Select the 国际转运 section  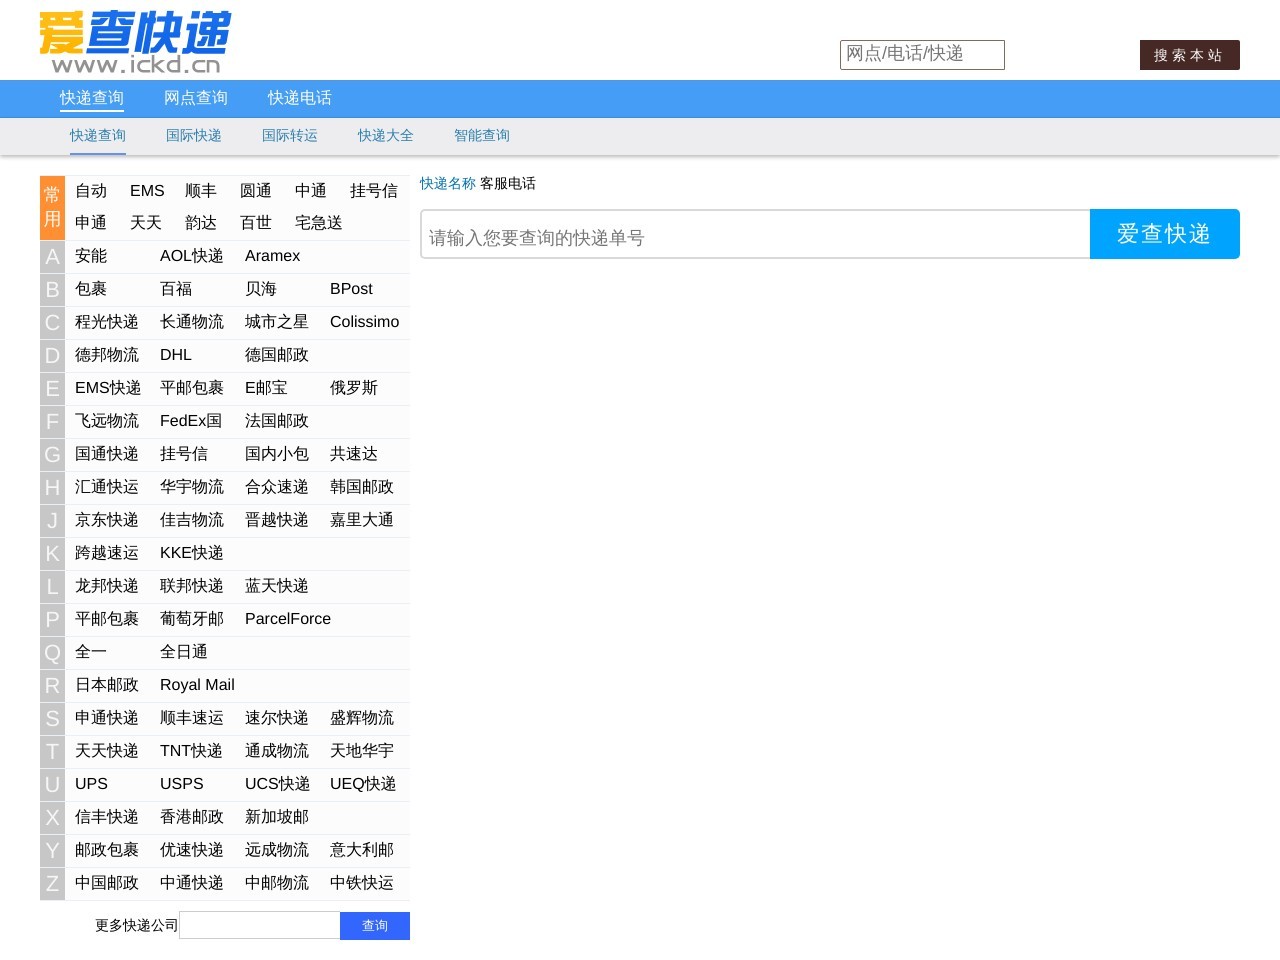(x=289, y=135)
